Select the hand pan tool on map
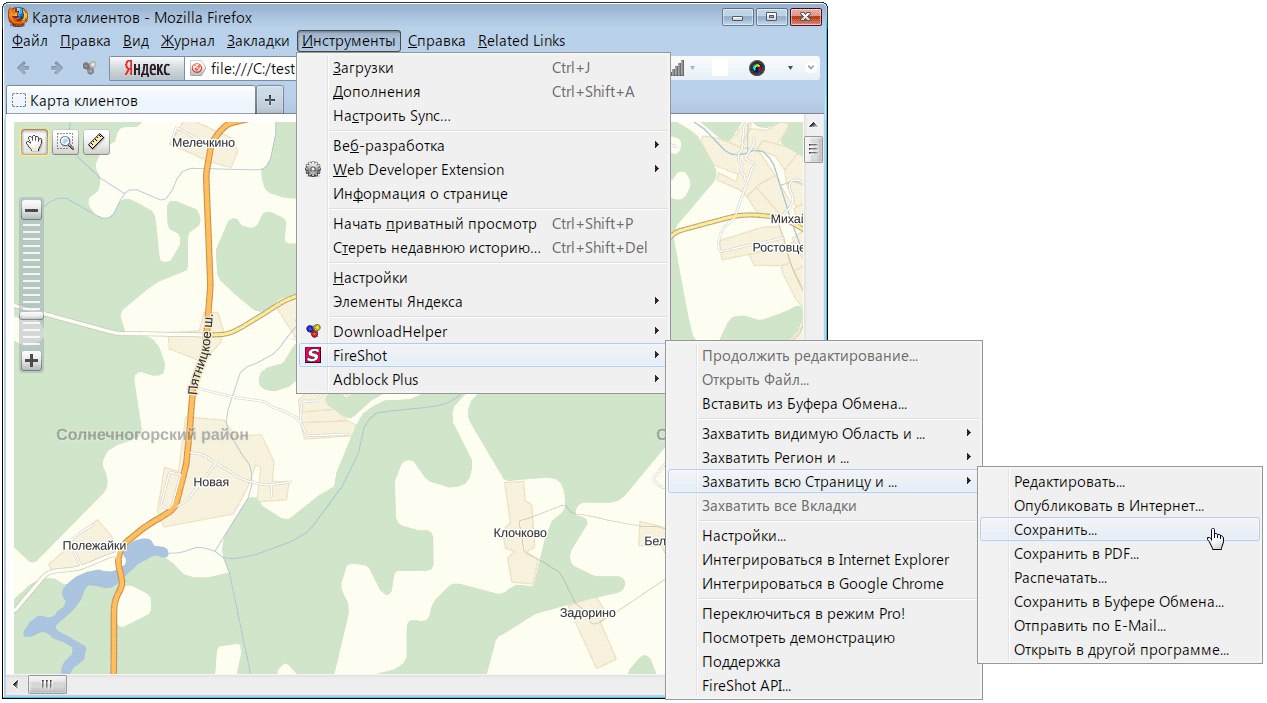 [x=35, y=142]
